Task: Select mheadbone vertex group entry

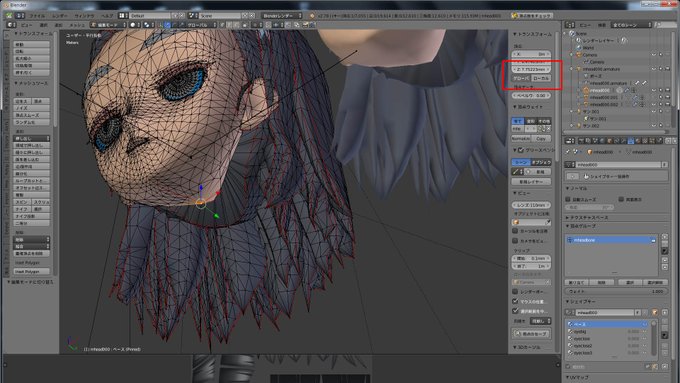Action: tap(611, 240)
